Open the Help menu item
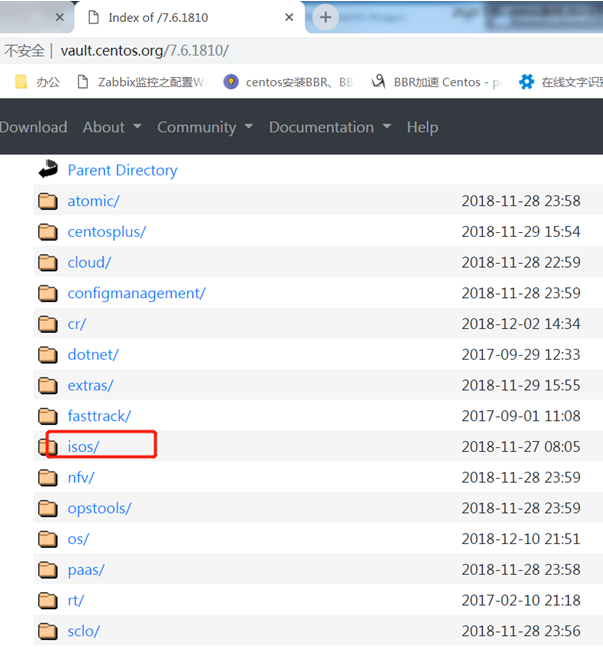This screenshot has width=603, height=647. [423, 127]
